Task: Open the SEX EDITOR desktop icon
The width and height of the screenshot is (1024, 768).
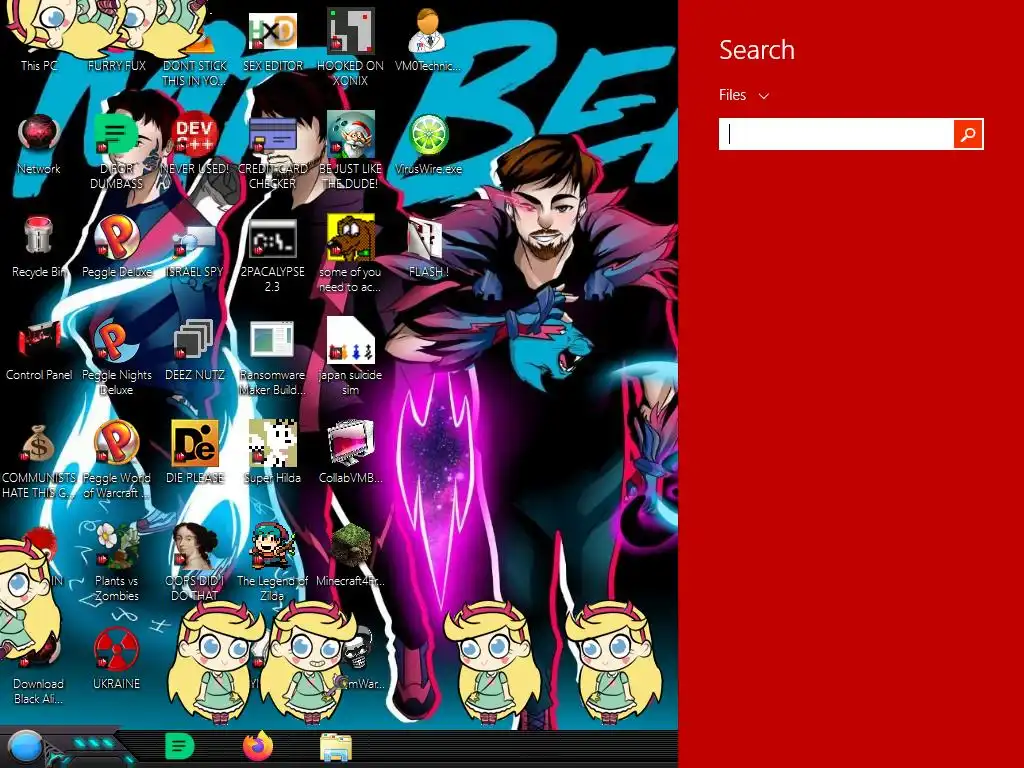Action: click(272, 31)
